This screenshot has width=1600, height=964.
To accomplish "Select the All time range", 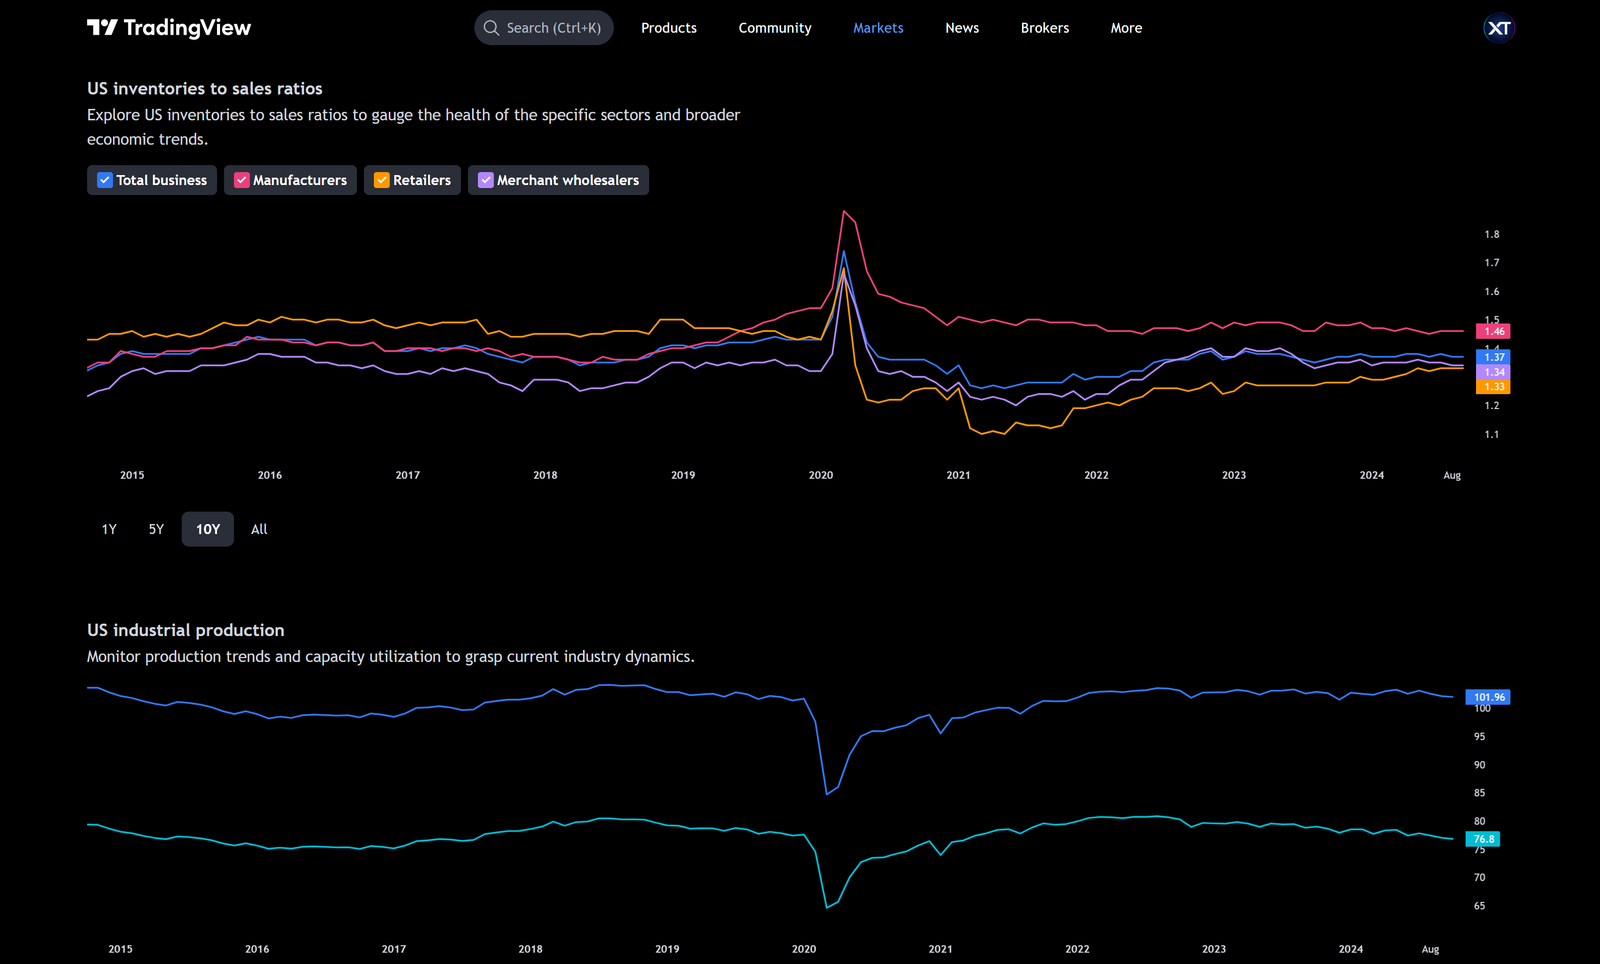I will [258, 529].
